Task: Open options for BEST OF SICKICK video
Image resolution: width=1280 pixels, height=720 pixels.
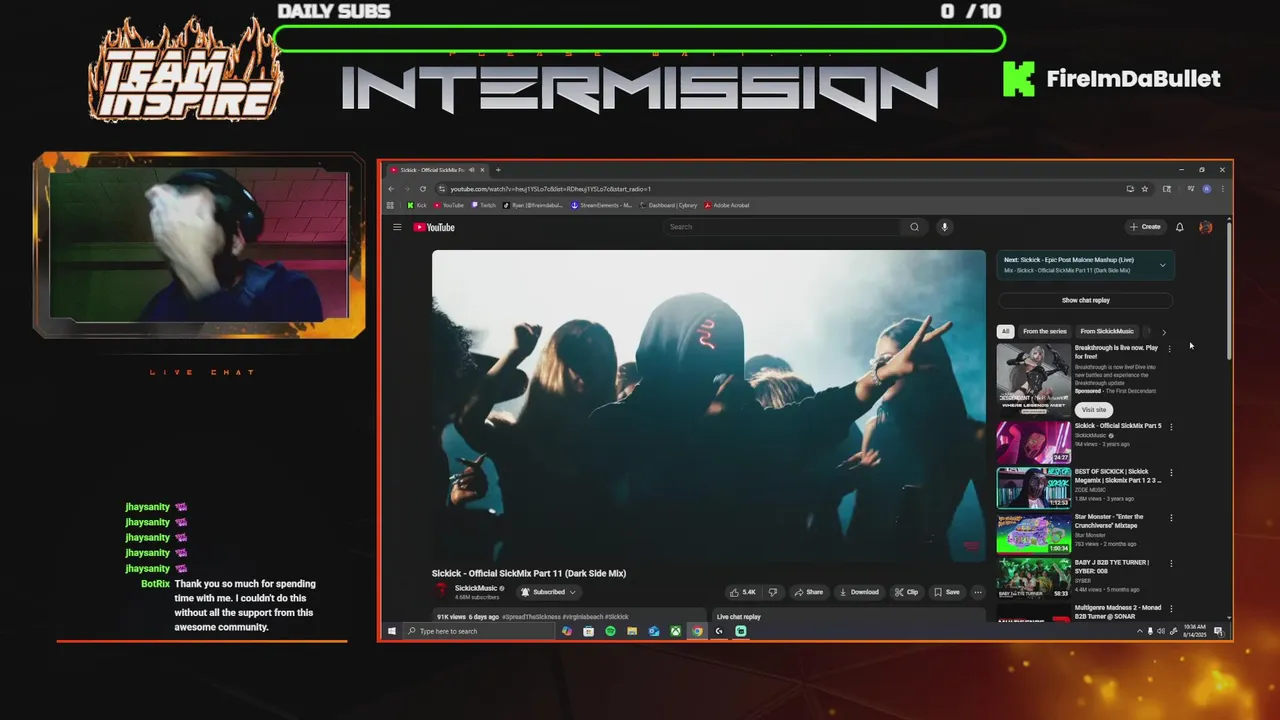Action: 1171,473
